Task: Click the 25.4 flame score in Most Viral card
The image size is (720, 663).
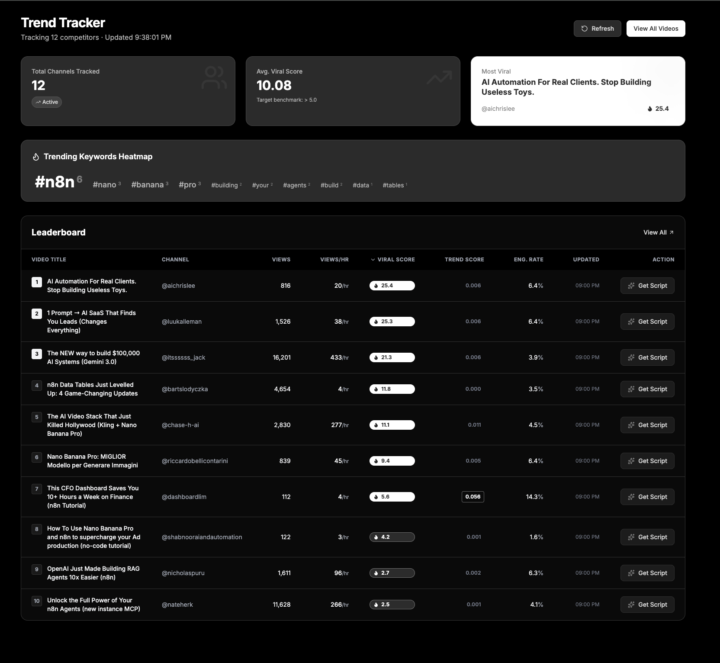Action: pos(658,109)
